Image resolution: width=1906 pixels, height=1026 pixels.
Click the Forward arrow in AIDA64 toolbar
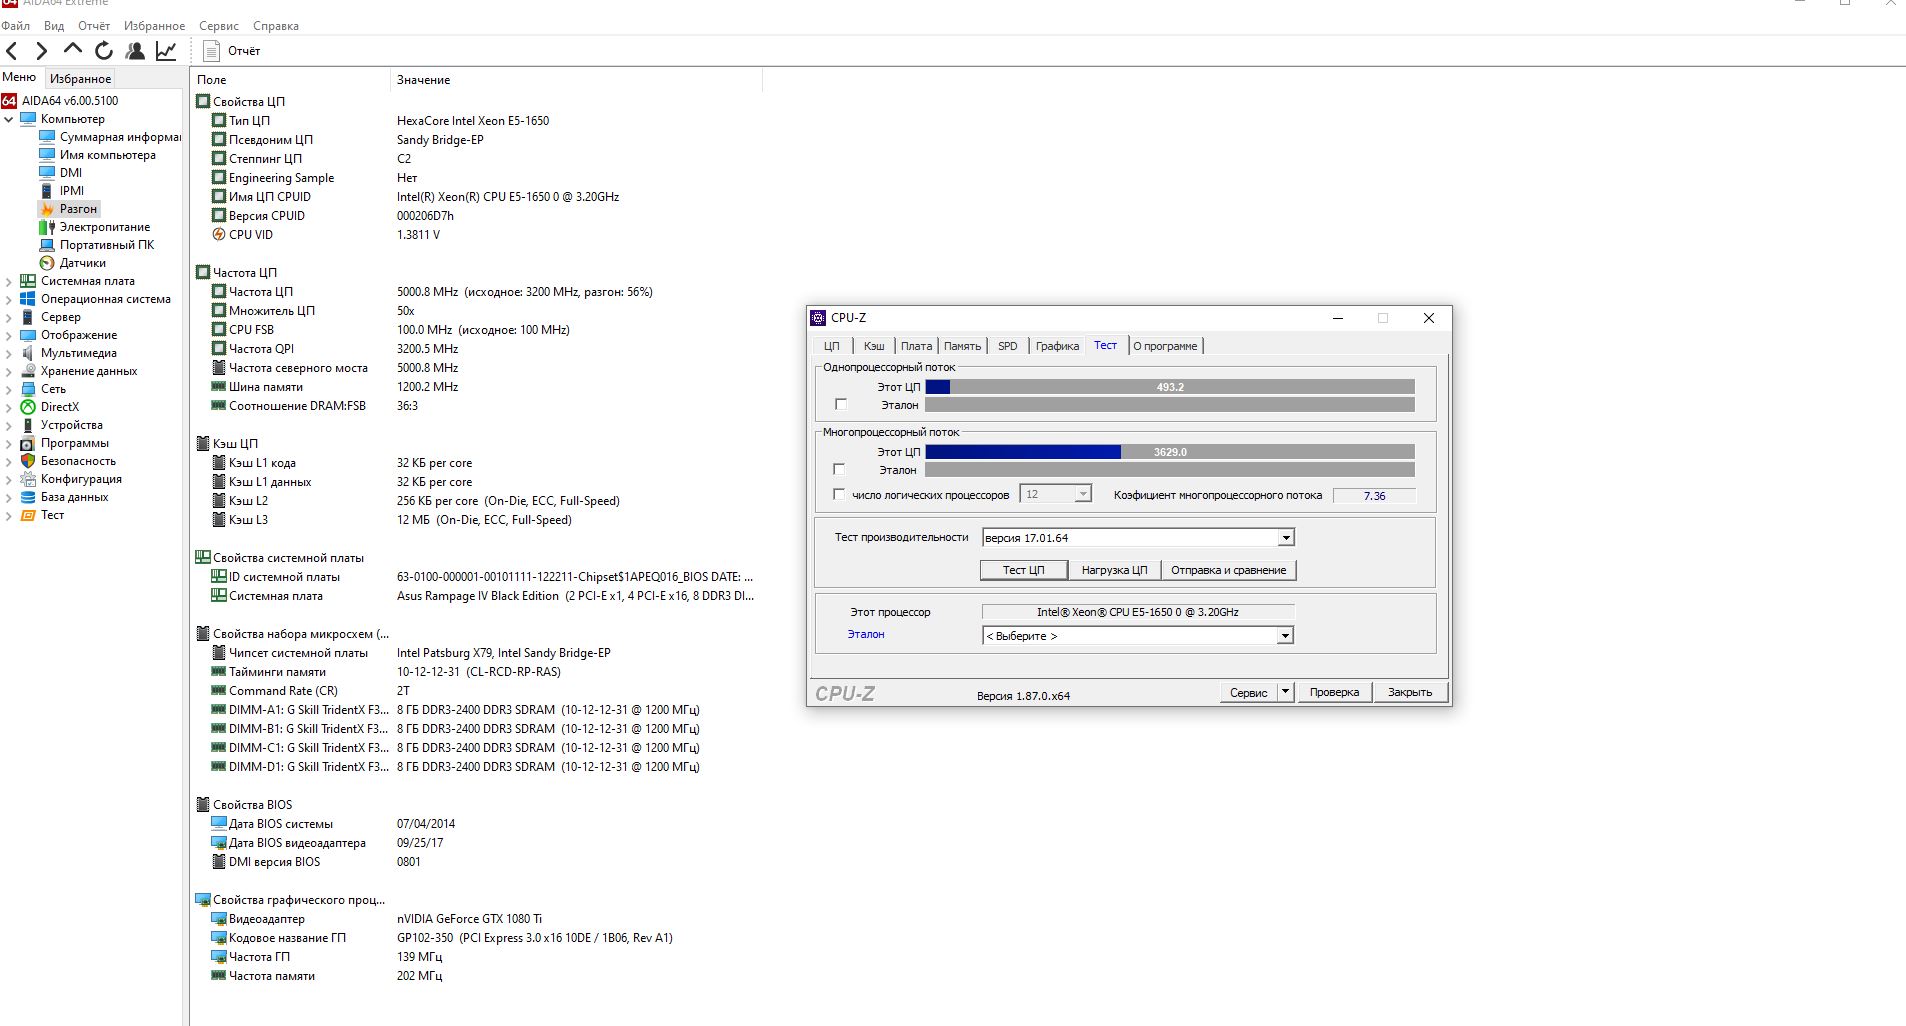(41, 51)
